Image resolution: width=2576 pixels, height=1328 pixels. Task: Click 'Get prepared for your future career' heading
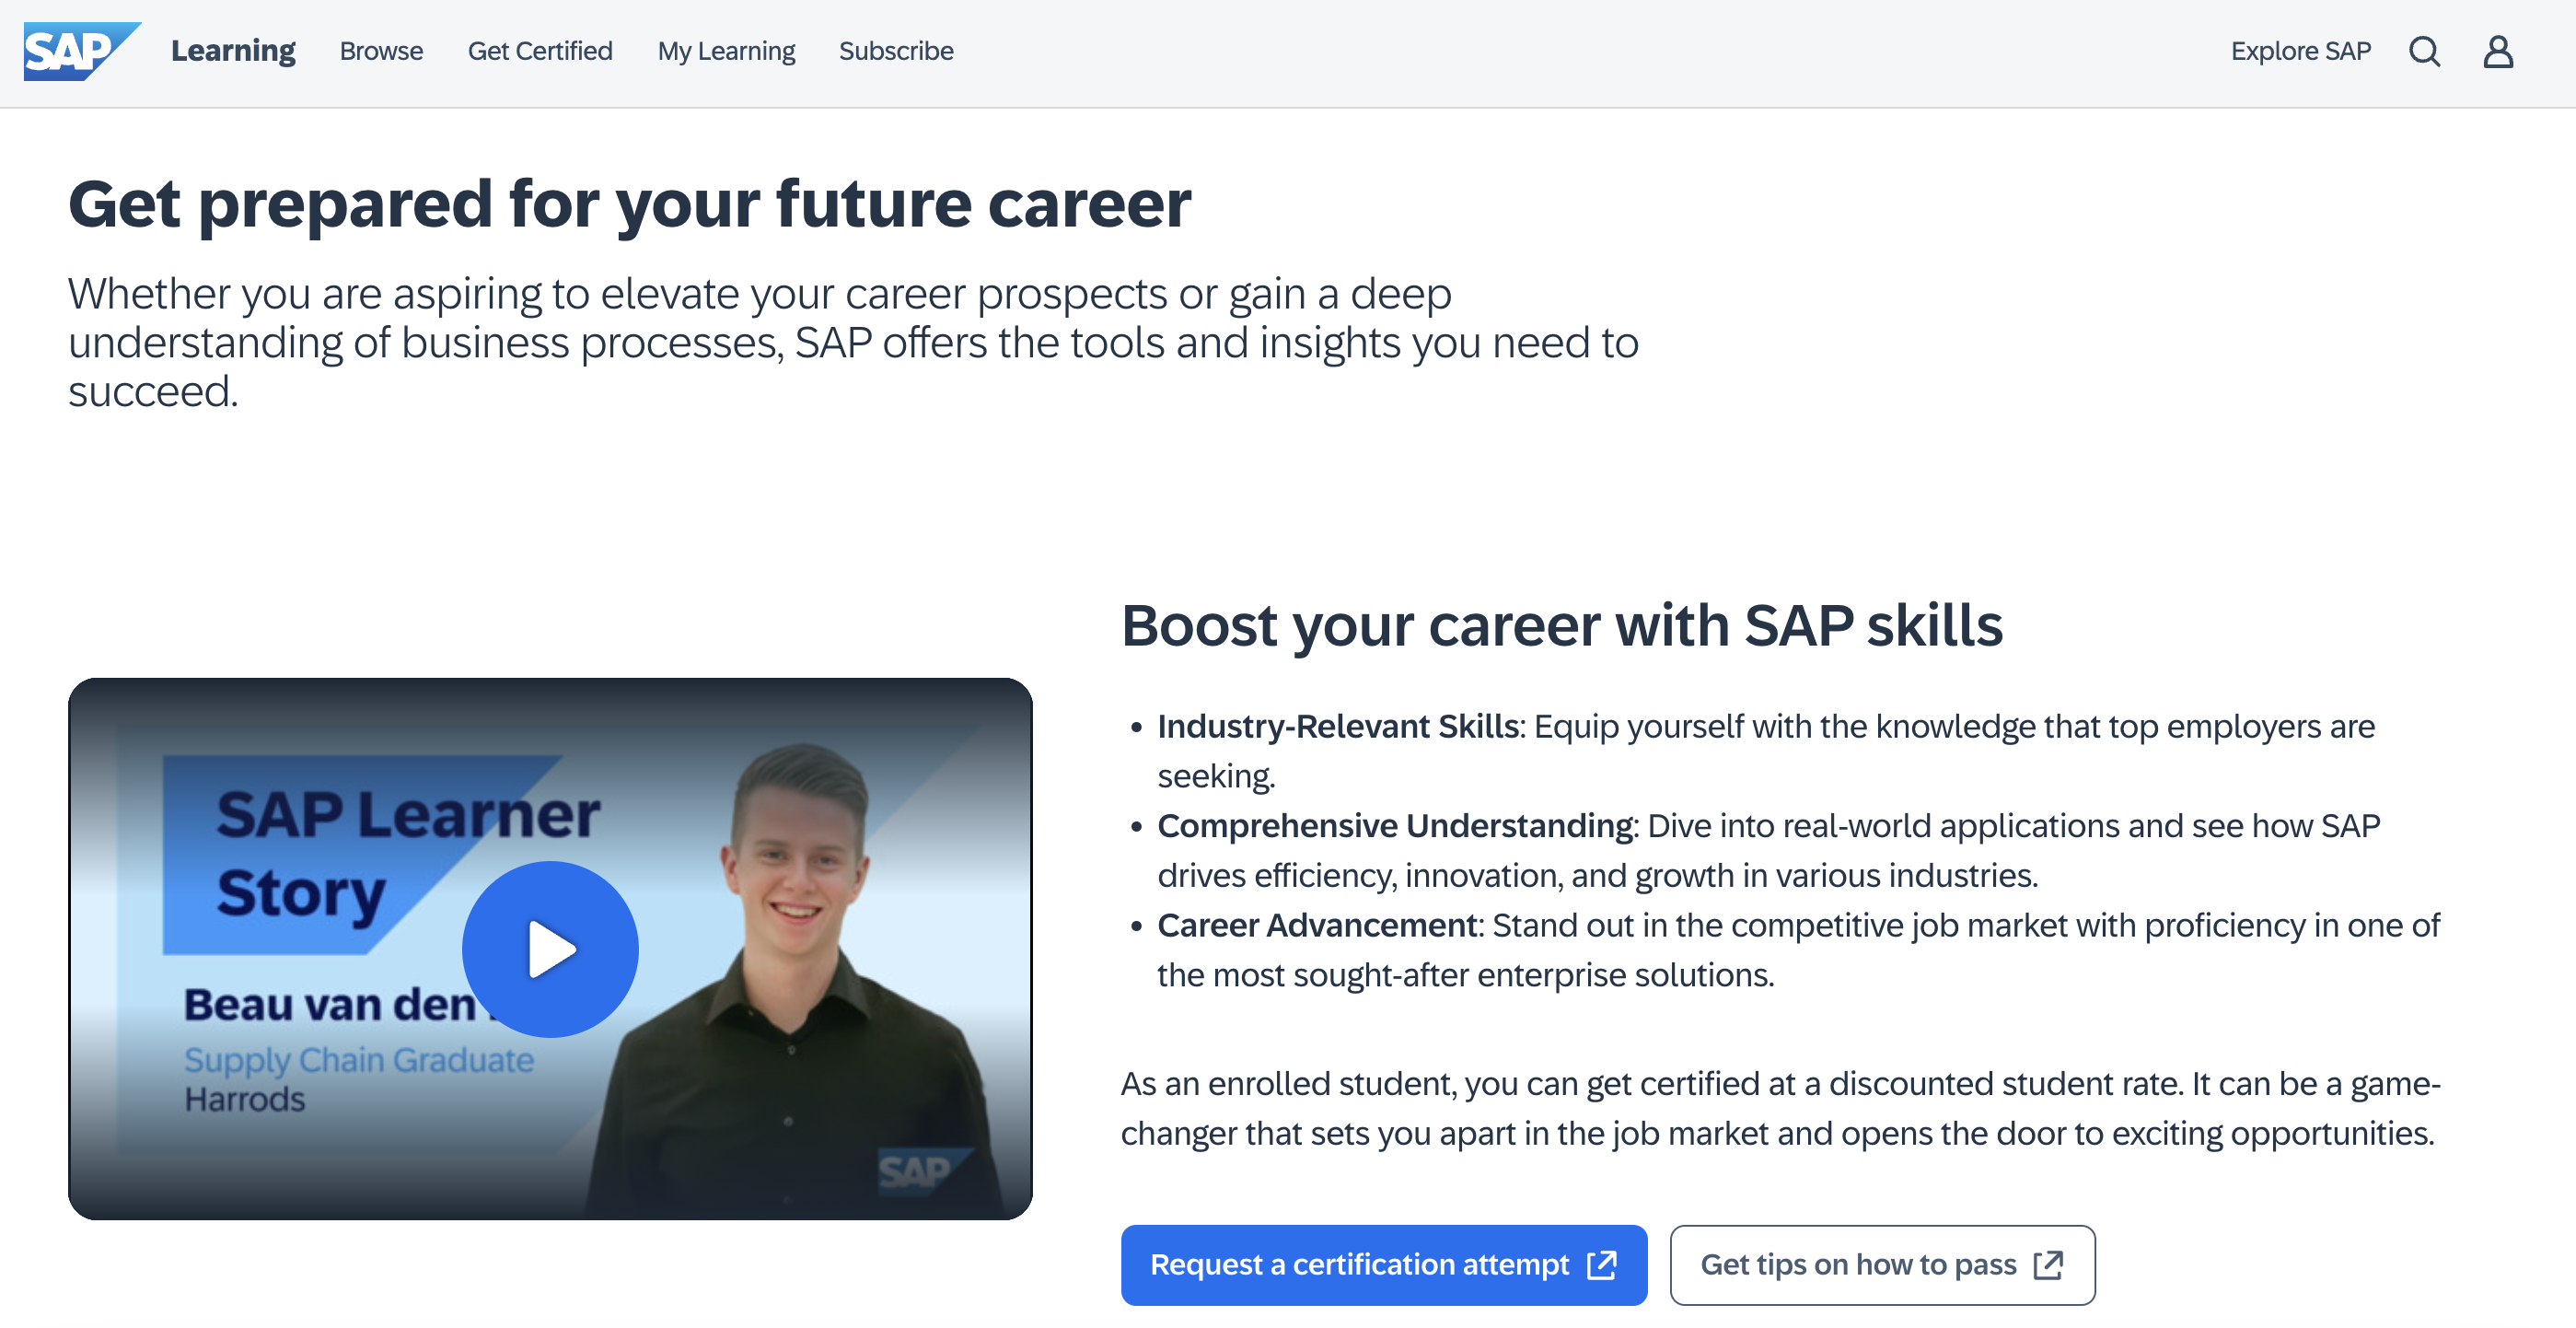pyautogui.click(x=630, y=204)
